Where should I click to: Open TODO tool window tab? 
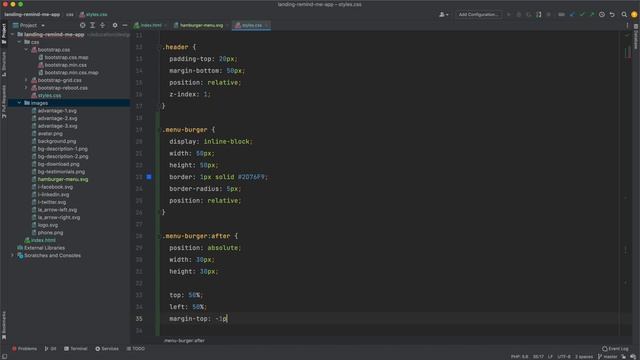[136, 349]
